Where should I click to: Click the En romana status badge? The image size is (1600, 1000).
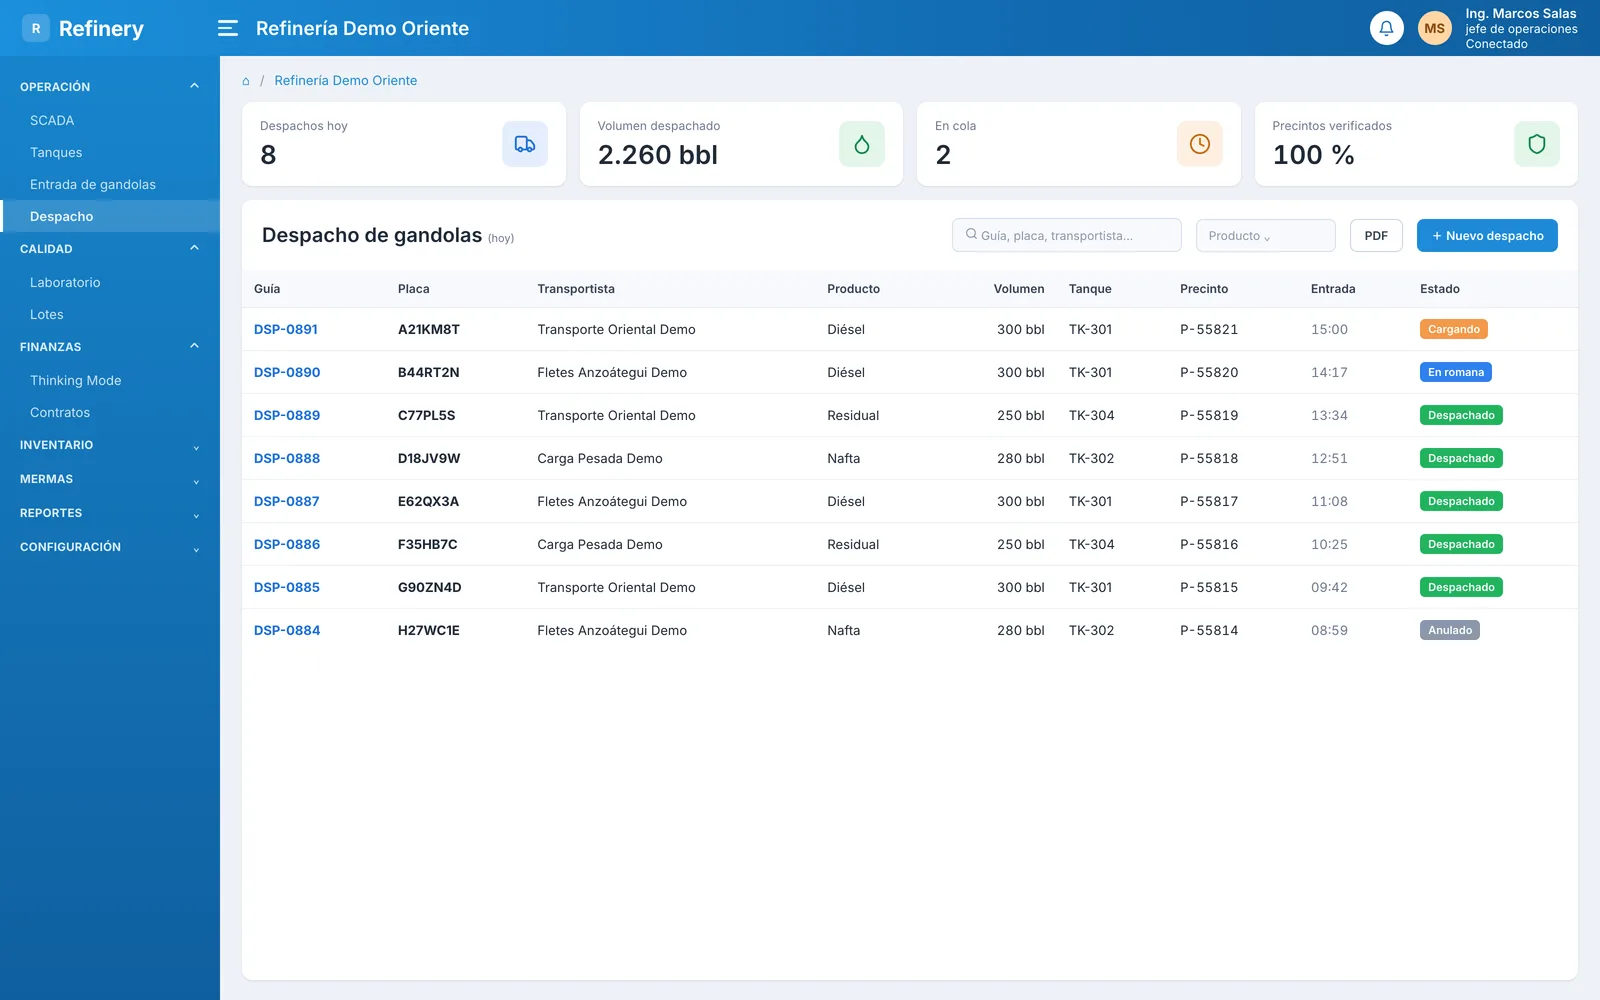point(1456,372)
